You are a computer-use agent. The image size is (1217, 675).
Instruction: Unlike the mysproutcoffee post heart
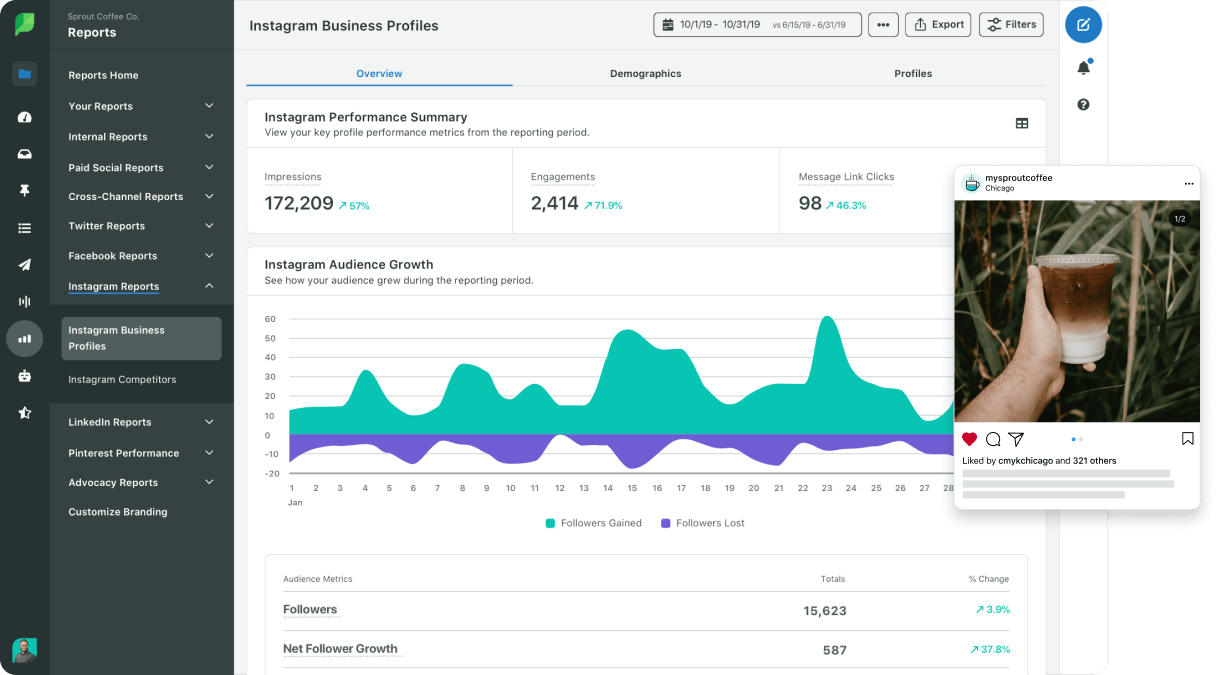tap(969, 438)
